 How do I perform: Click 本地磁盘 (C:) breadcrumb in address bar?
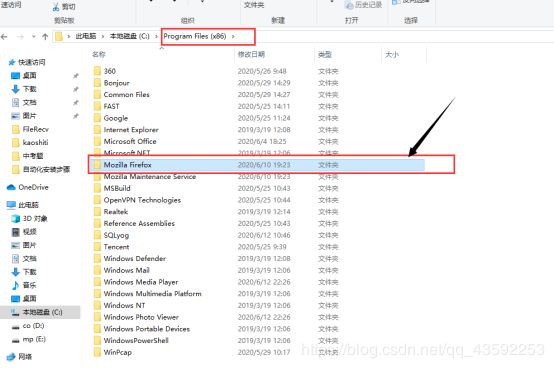[x=130, y=36]
